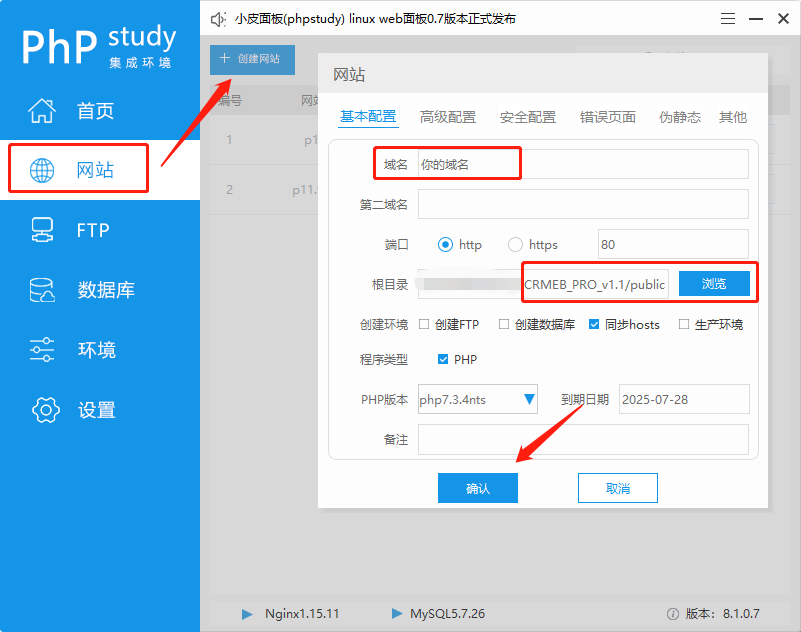Open the 首页 home sidebar item
801x632 pixels.
click(100, 110)
